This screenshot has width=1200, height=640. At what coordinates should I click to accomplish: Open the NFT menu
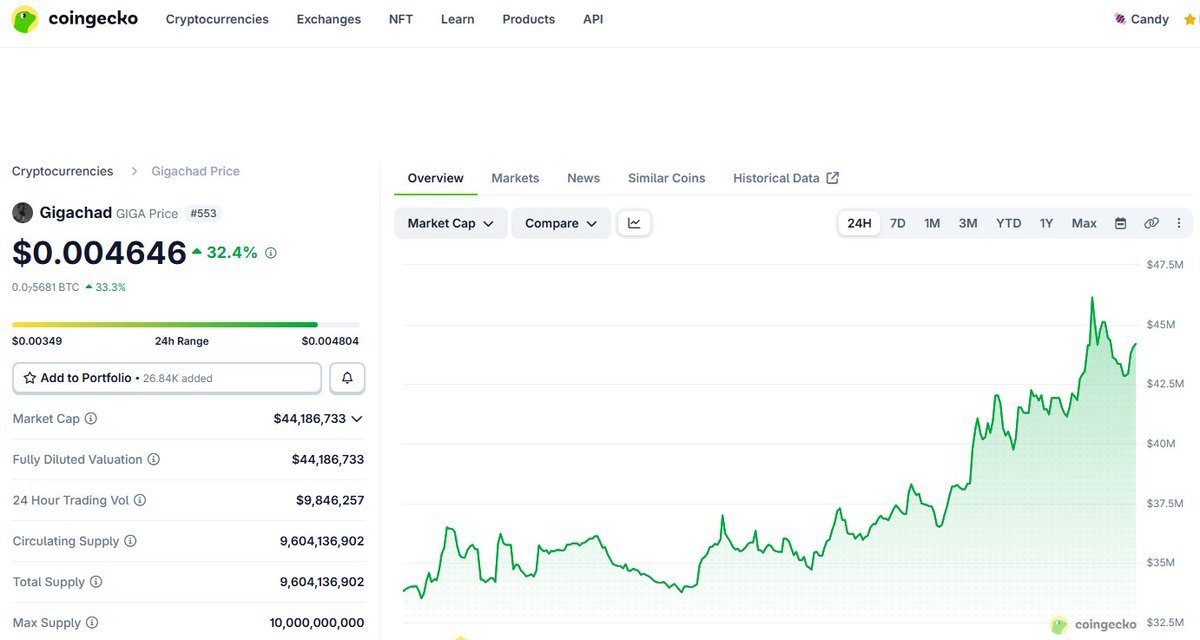pos(401,19)
